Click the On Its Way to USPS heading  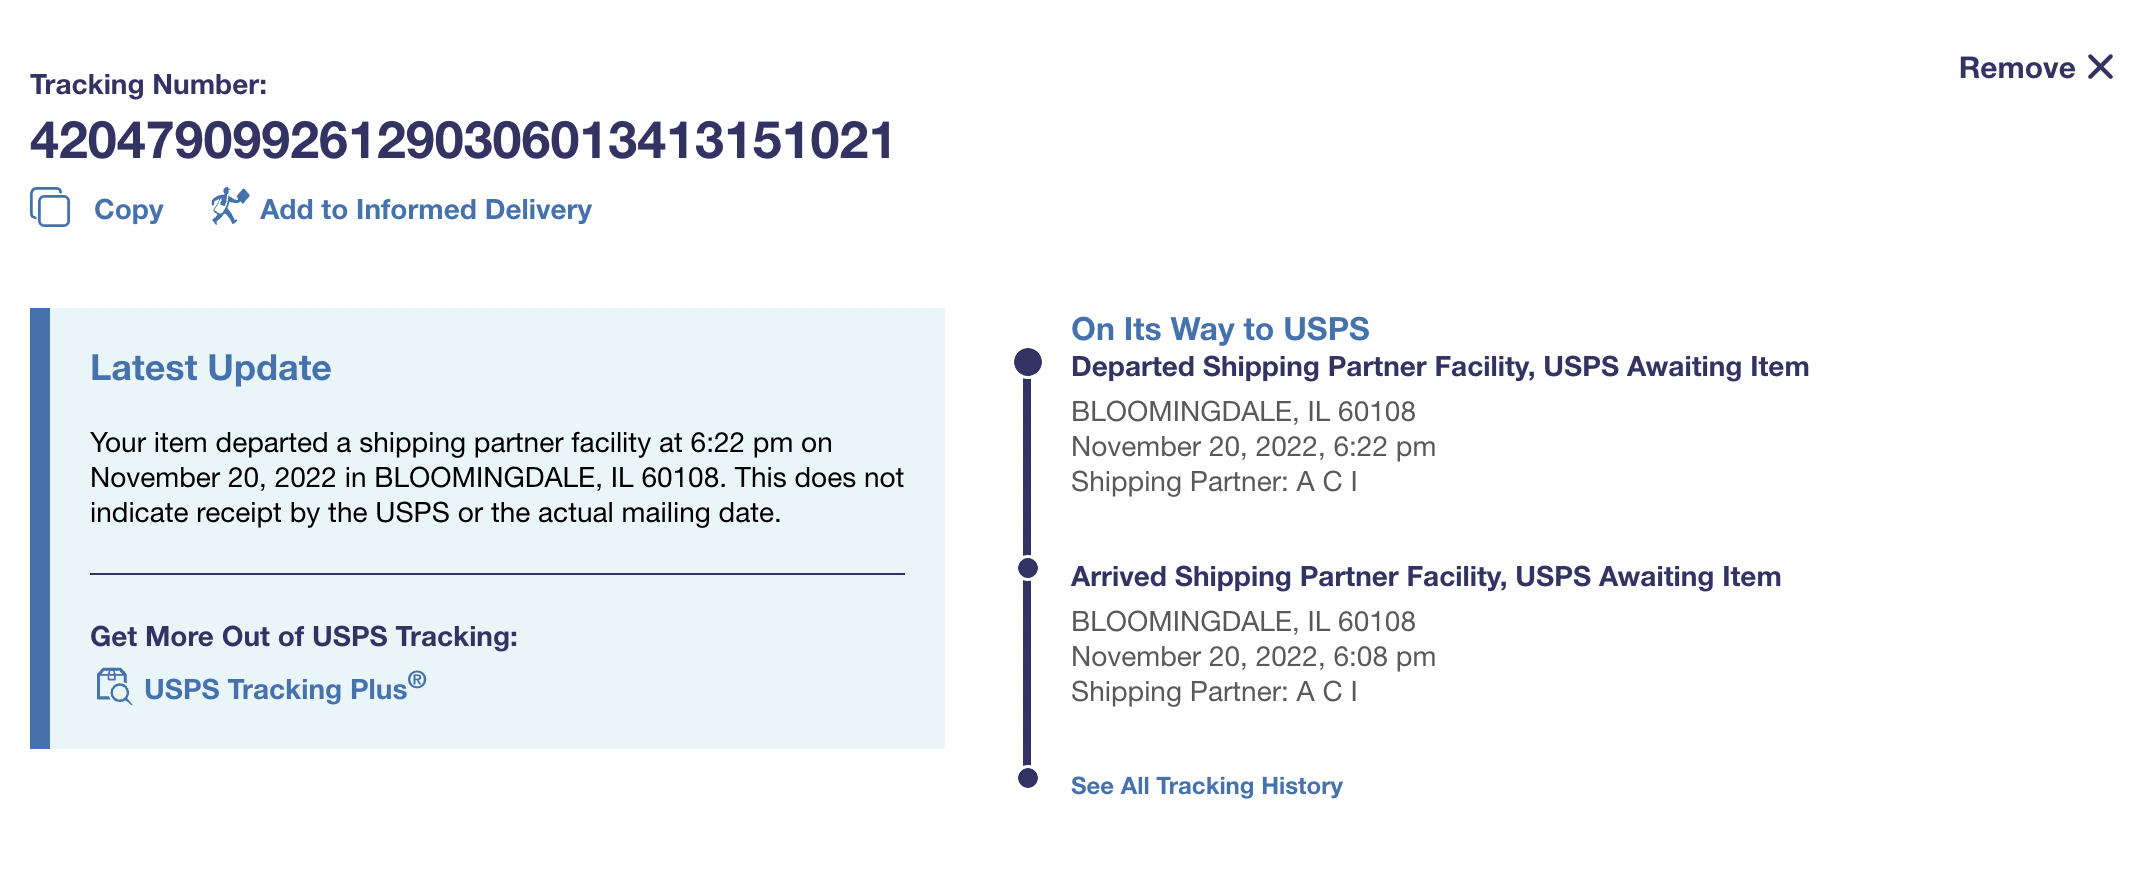point(1219,329)
